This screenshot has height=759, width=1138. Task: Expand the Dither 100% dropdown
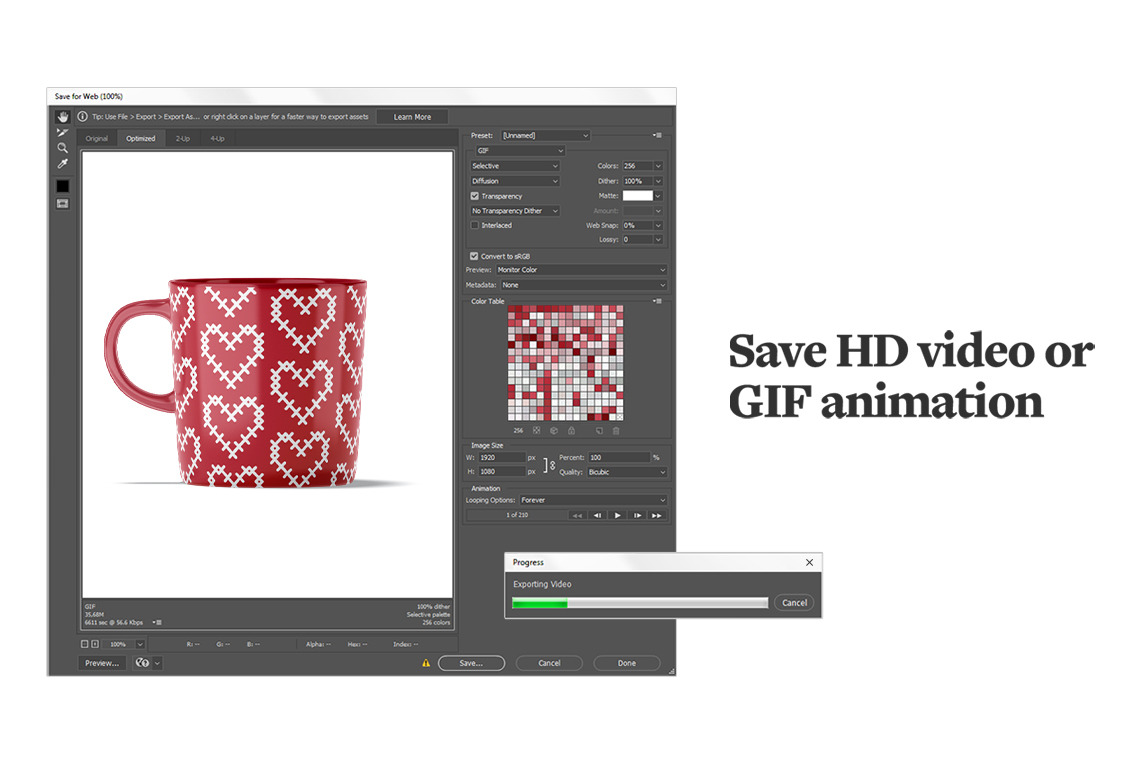pos(658,181)
